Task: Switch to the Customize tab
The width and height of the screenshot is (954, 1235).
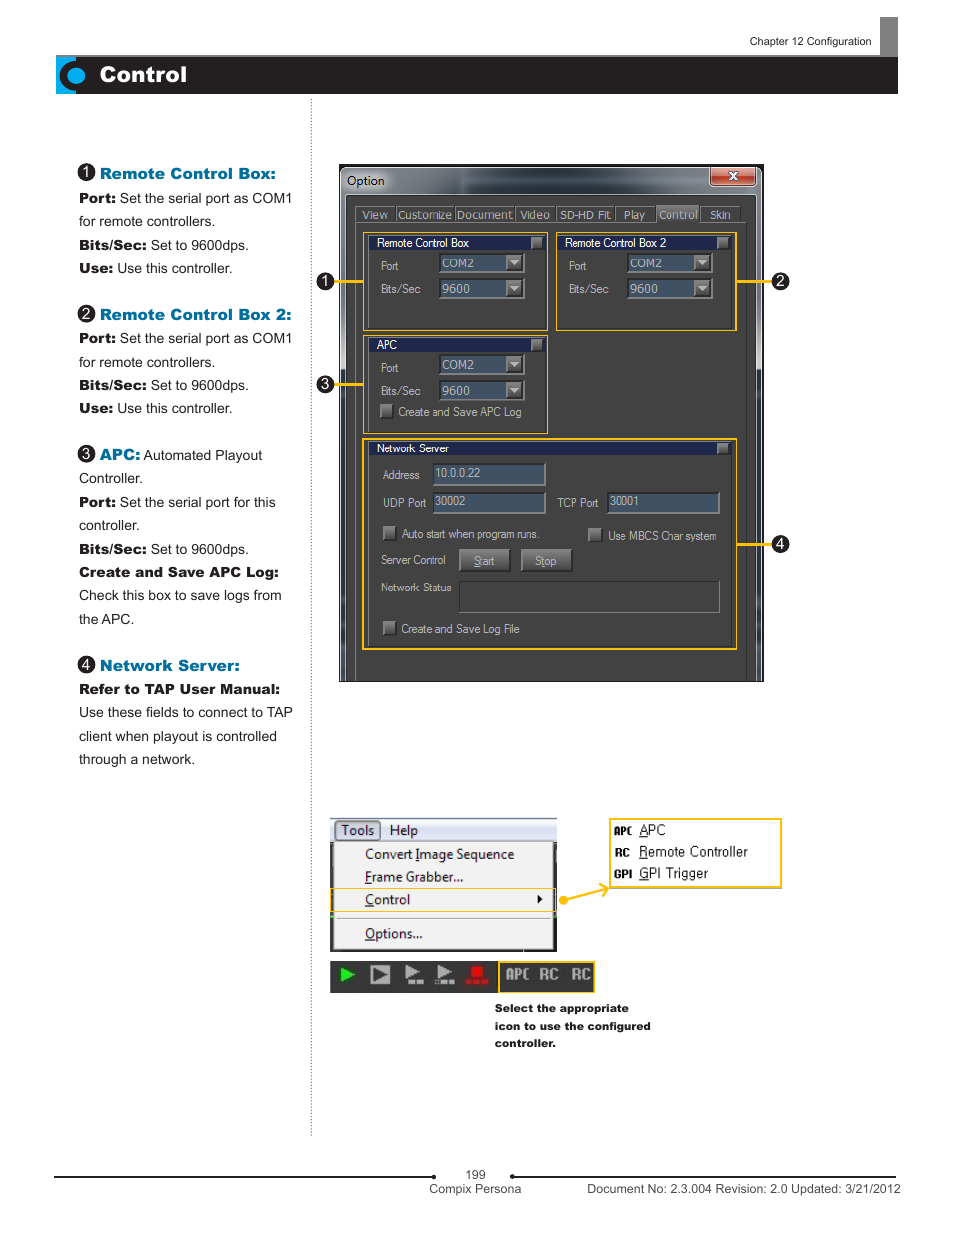Action: pos(425,214)
